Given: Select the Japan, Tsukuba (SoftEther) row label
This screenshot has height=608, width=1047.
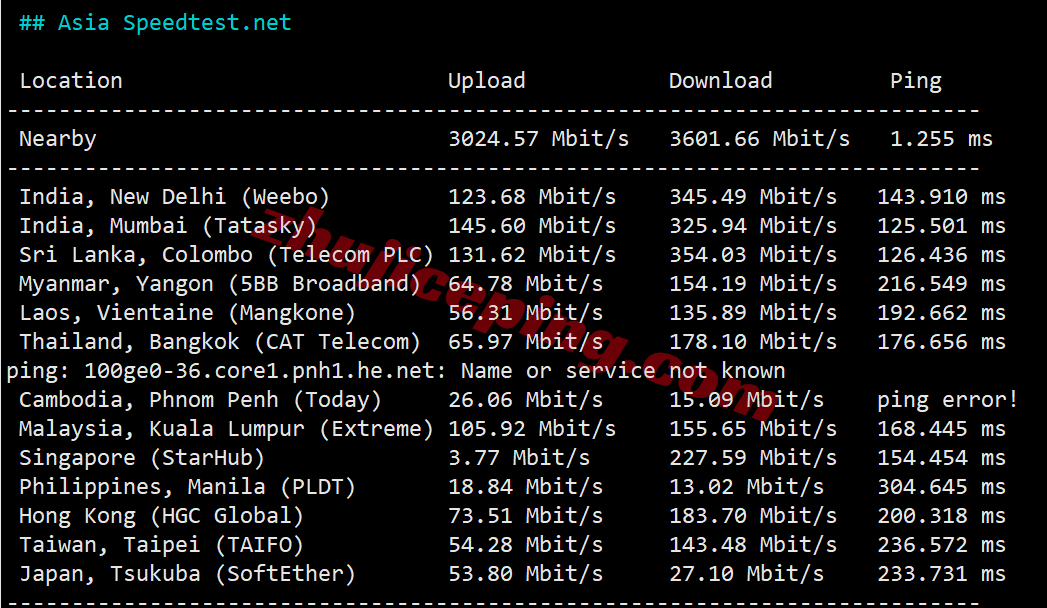Looking at the screenshot, I should (187, 574).
